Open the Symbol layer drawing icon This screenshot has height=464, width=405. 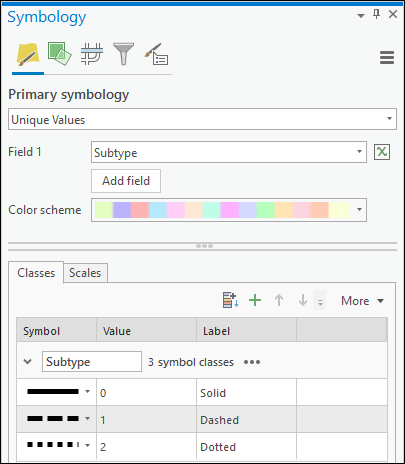(92, 54)
